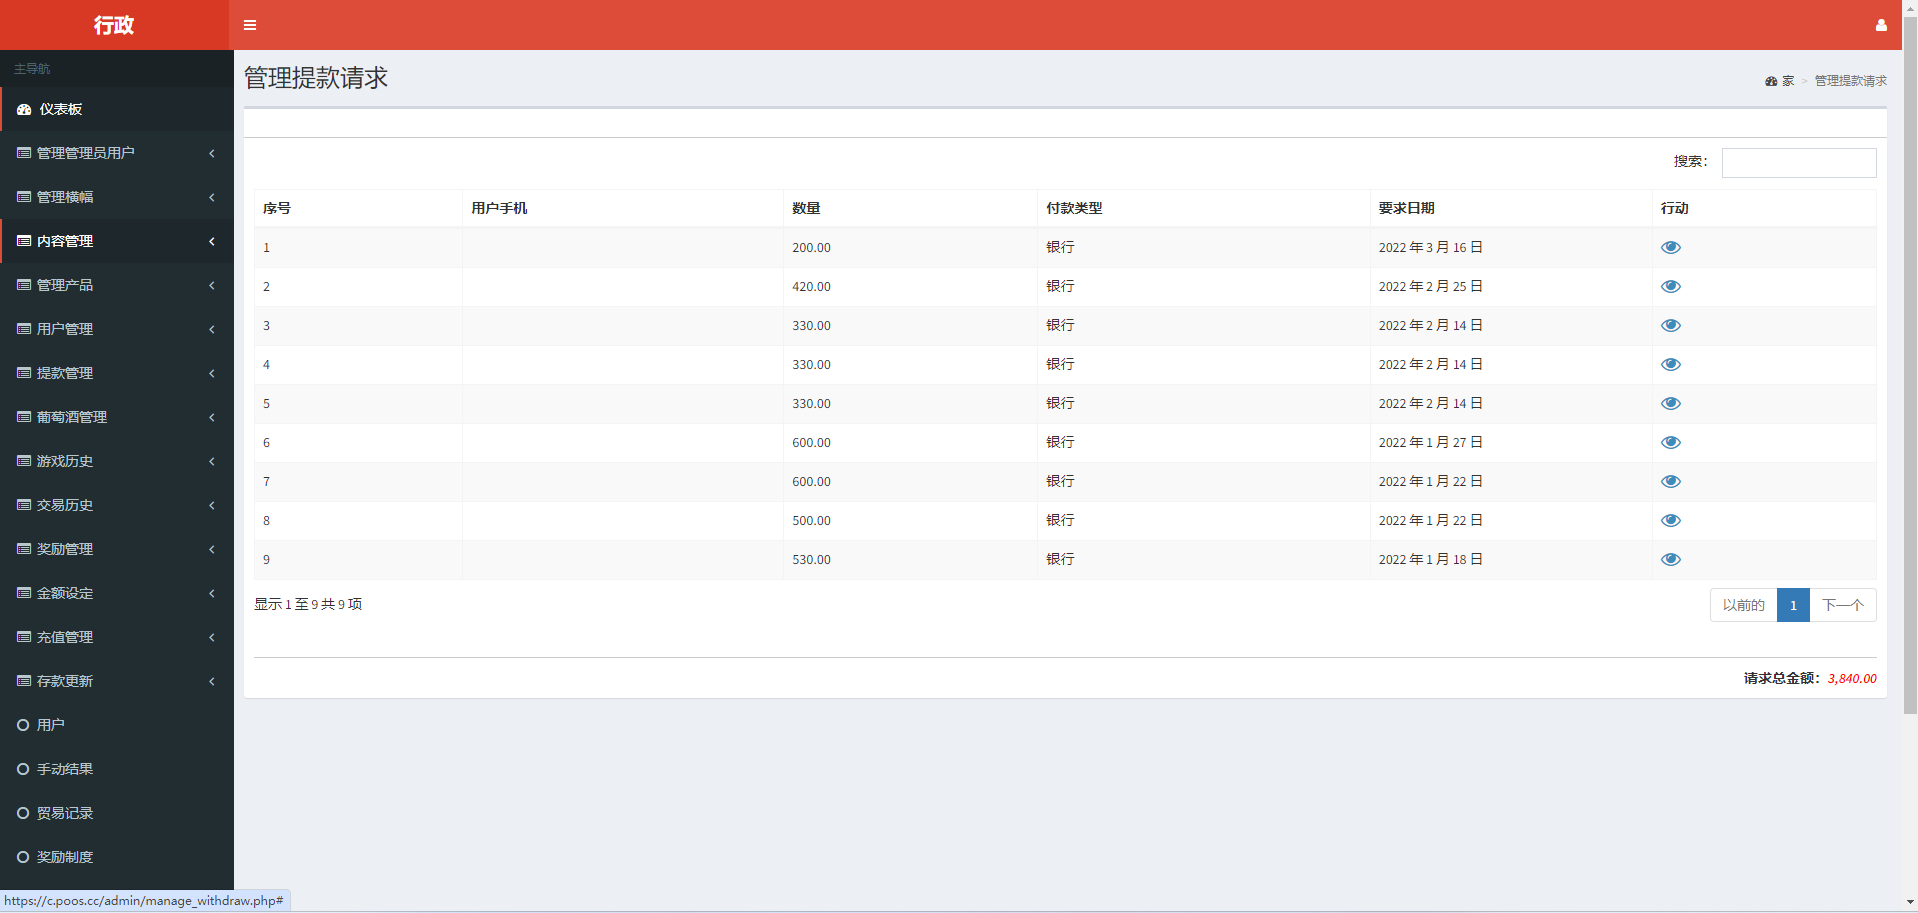The width and height of the screenshot is (1918, 913).
Task: Click the home breadcrumb 家
Action: coord(1788,81)
